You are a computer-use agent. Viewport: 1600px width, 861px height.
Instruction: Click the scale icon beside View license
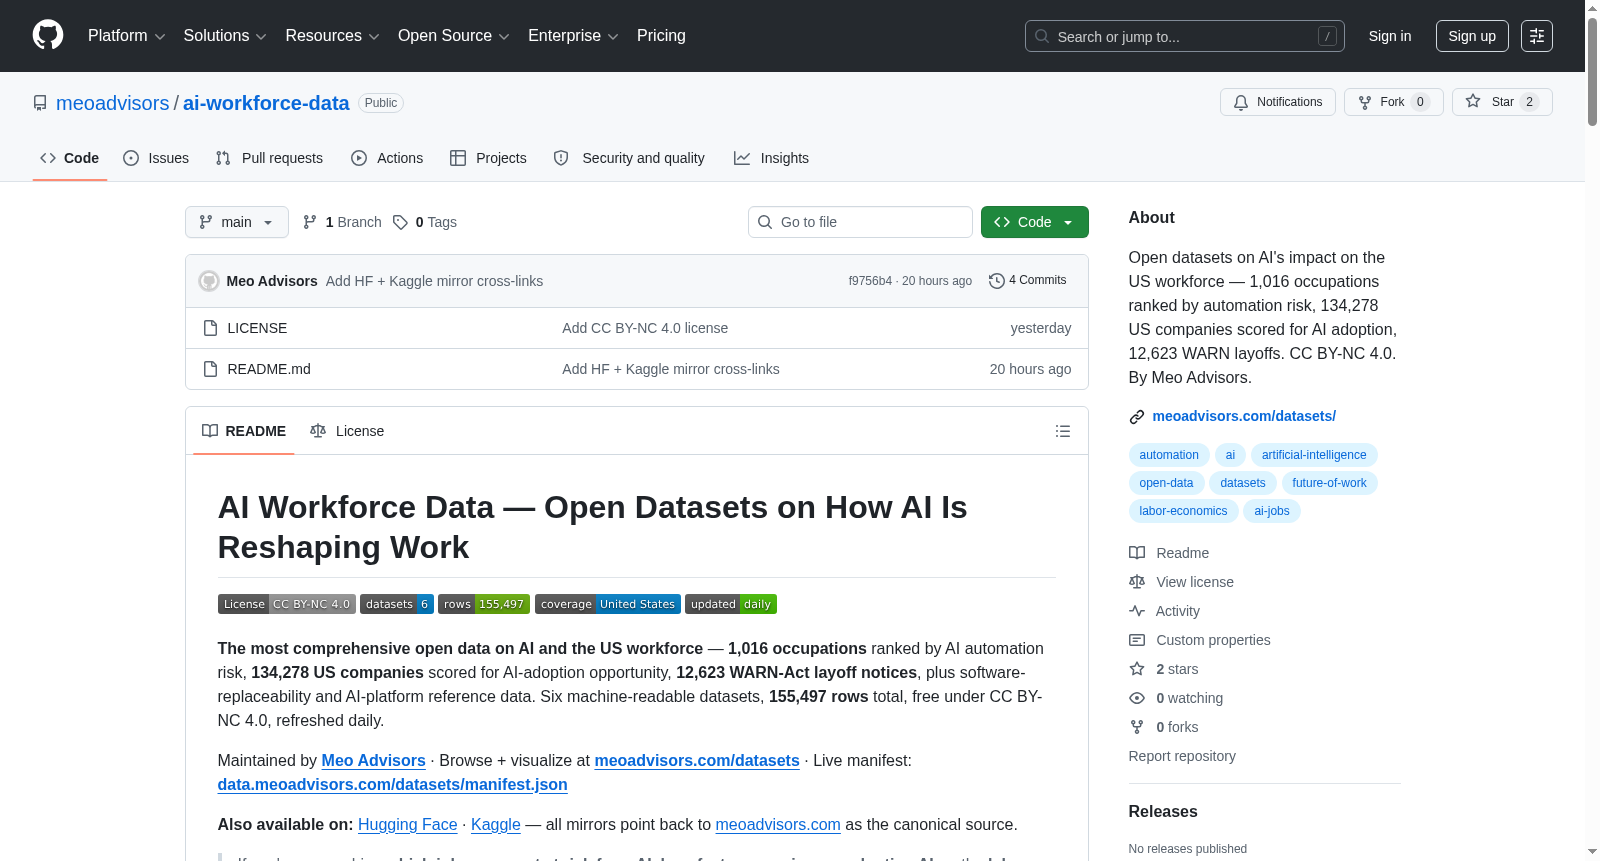(1137, 582)
